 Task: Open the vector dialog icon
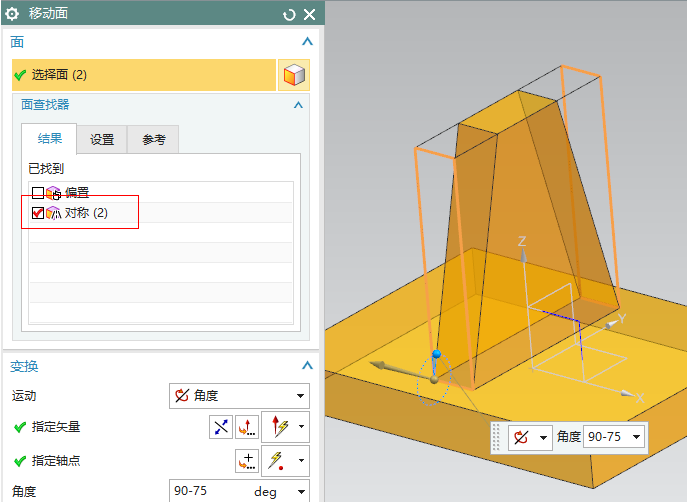pos(246,427)
